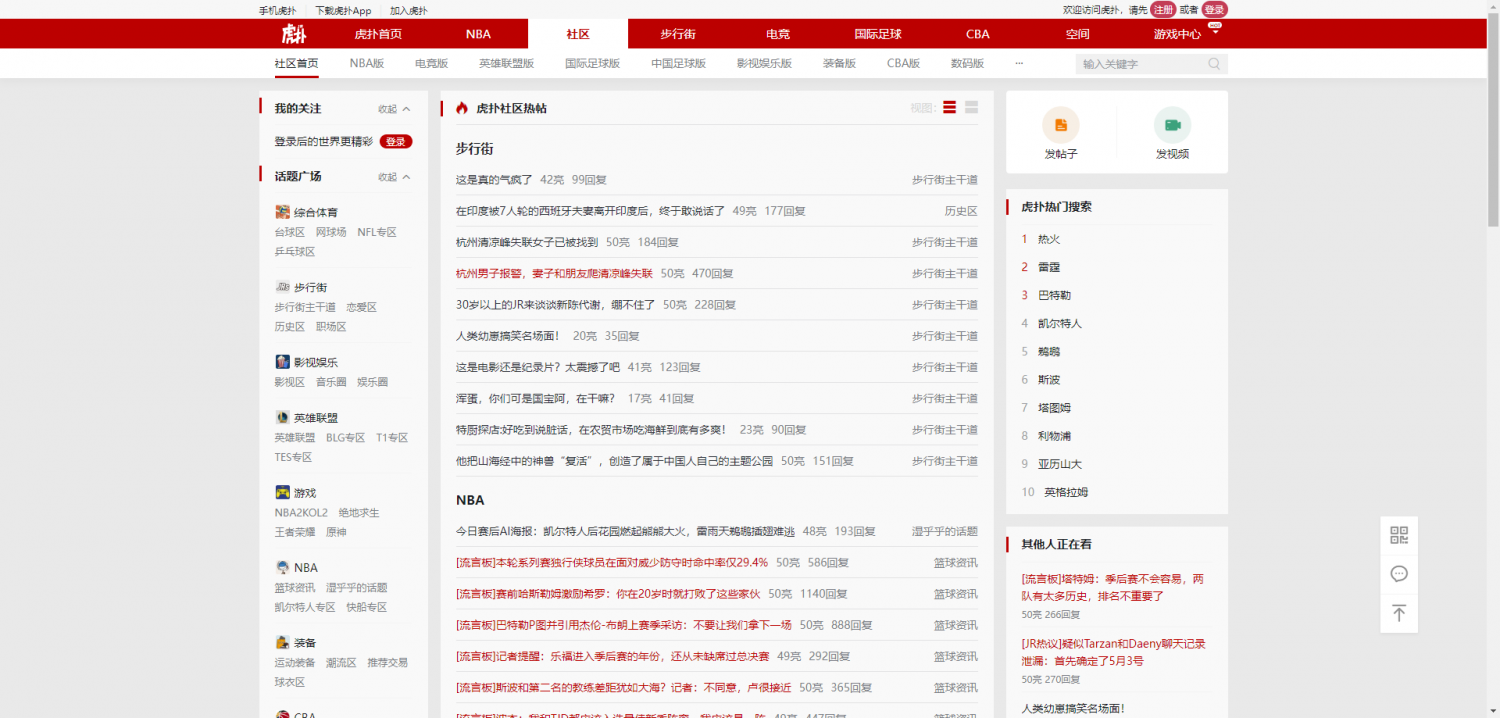Switch to compact list view
Screen dimensions: 1500x718
(949, 108)
